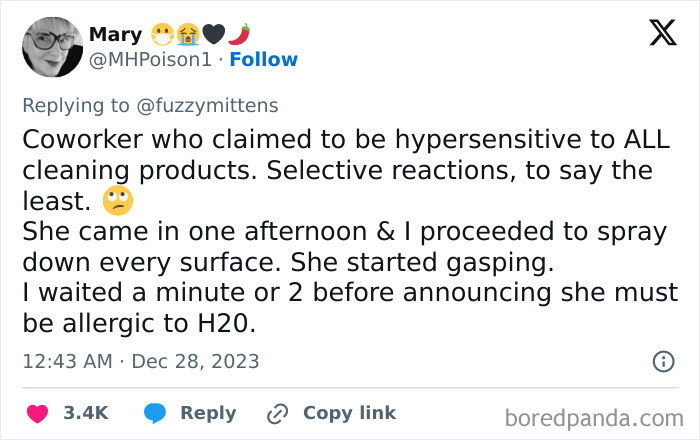Click the blue reply speech bubble icon
Viewport: 700px width, 440px height.
coord(154,413)
